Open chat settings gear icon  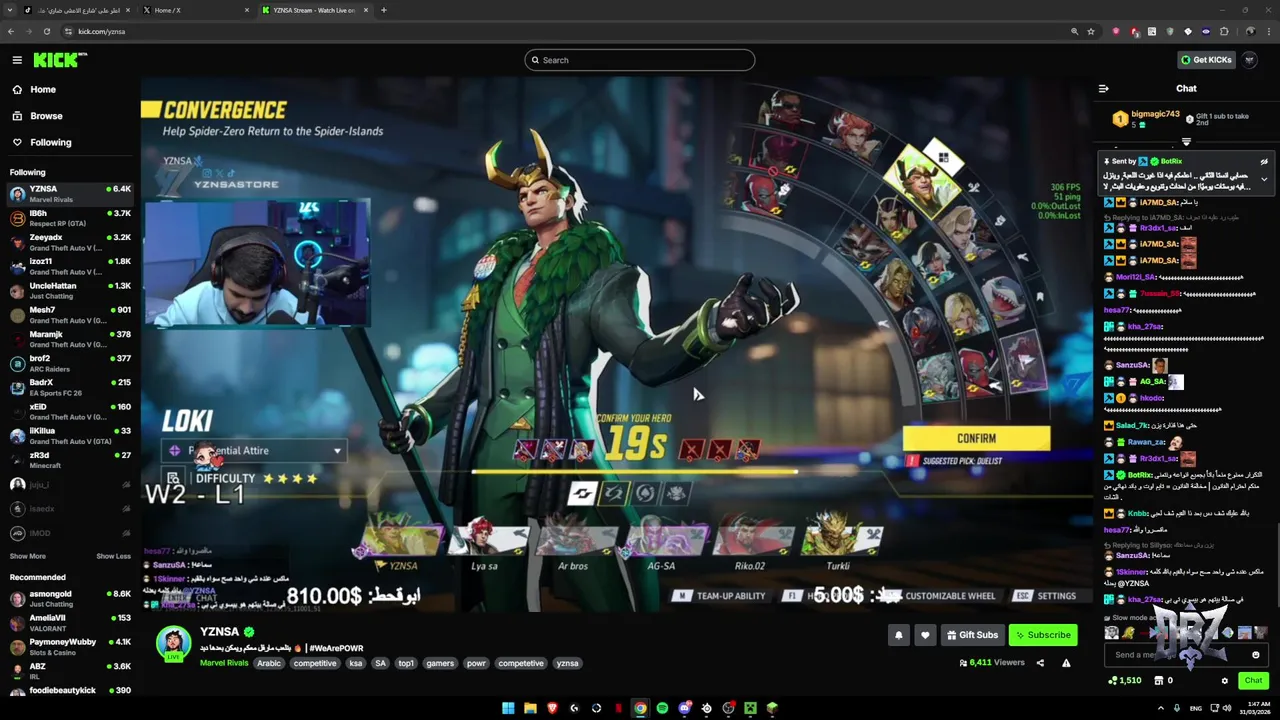1225,681
